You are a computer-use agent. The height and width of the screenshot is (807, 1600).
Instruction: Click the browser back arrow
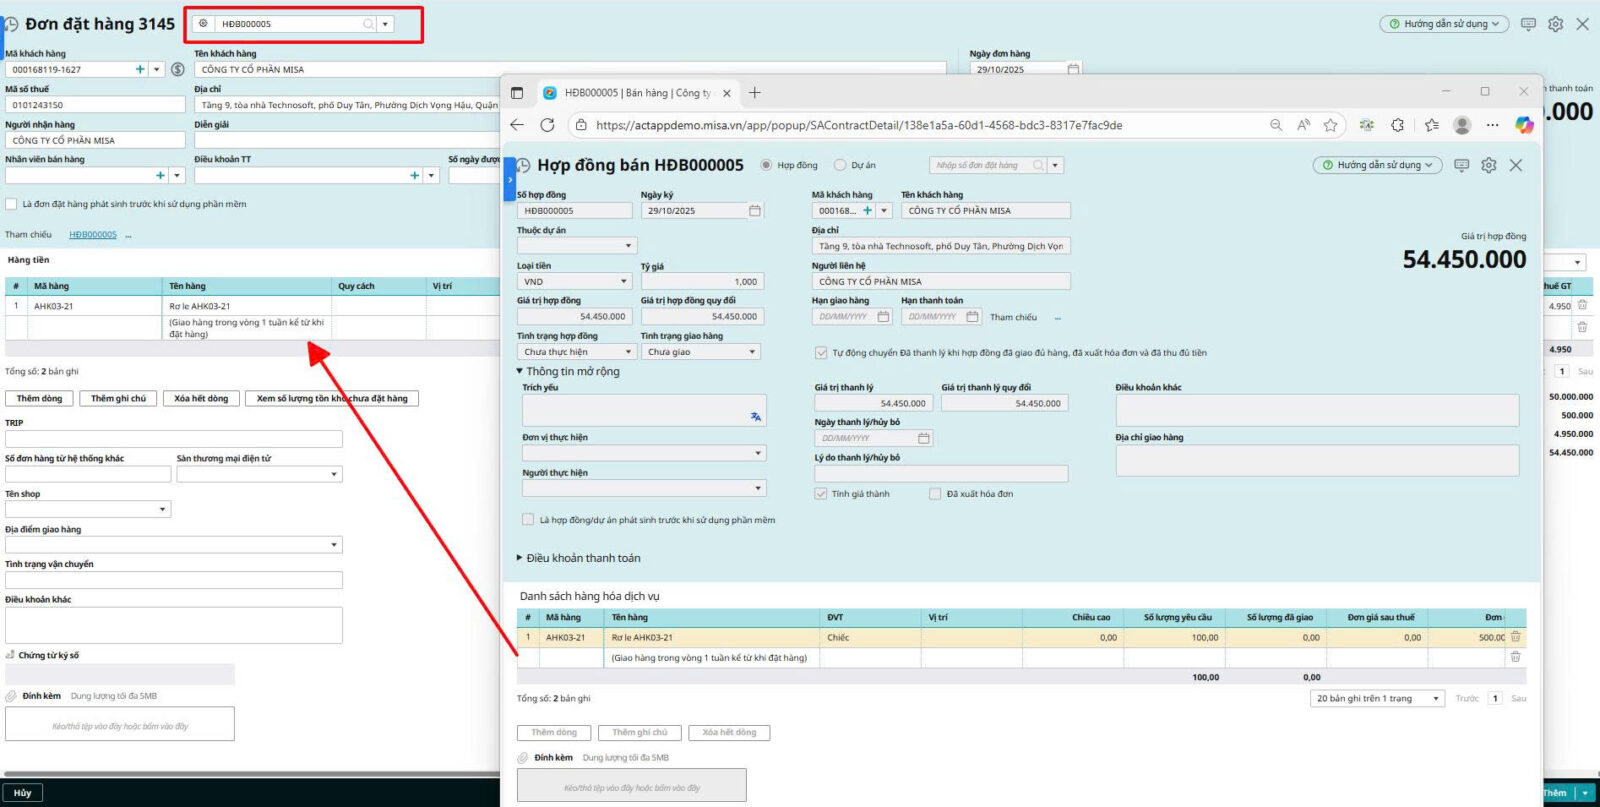[517, 125]
